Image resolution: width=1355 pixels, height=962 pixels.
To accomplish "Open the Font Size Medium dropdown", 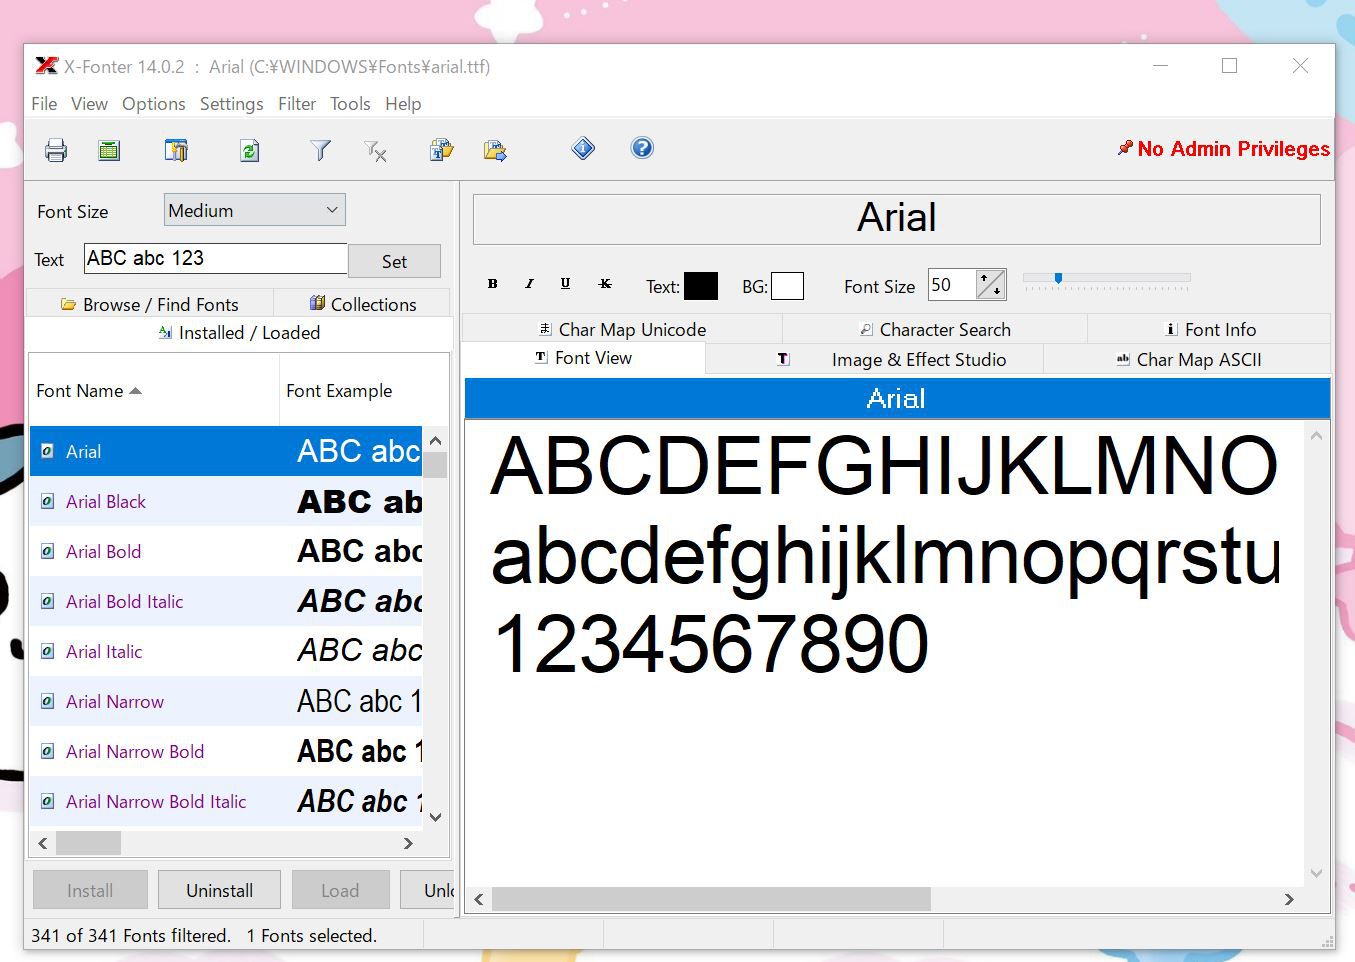I will coord(255,210).
